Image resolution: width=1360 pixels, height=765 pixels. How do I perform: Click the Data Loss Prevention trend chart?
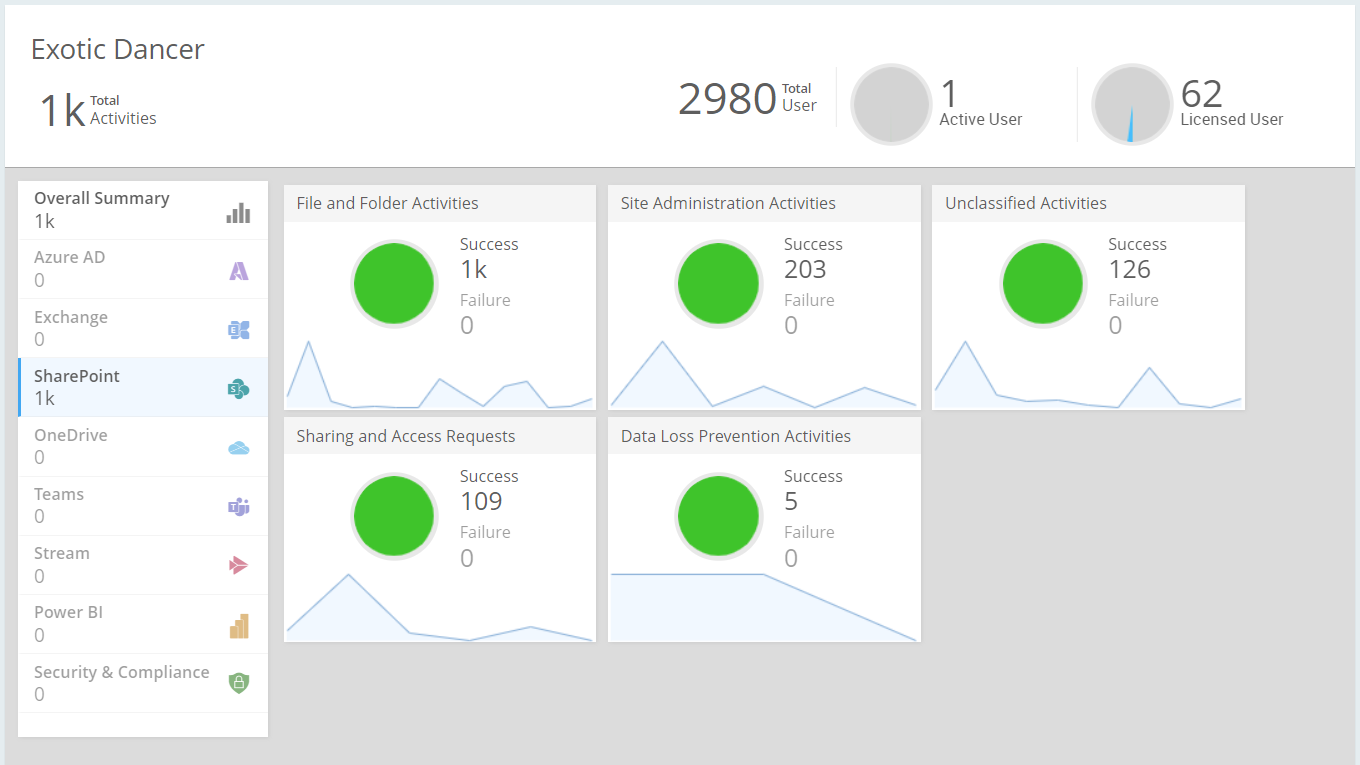pyautogui.click(x=764, y=606)
